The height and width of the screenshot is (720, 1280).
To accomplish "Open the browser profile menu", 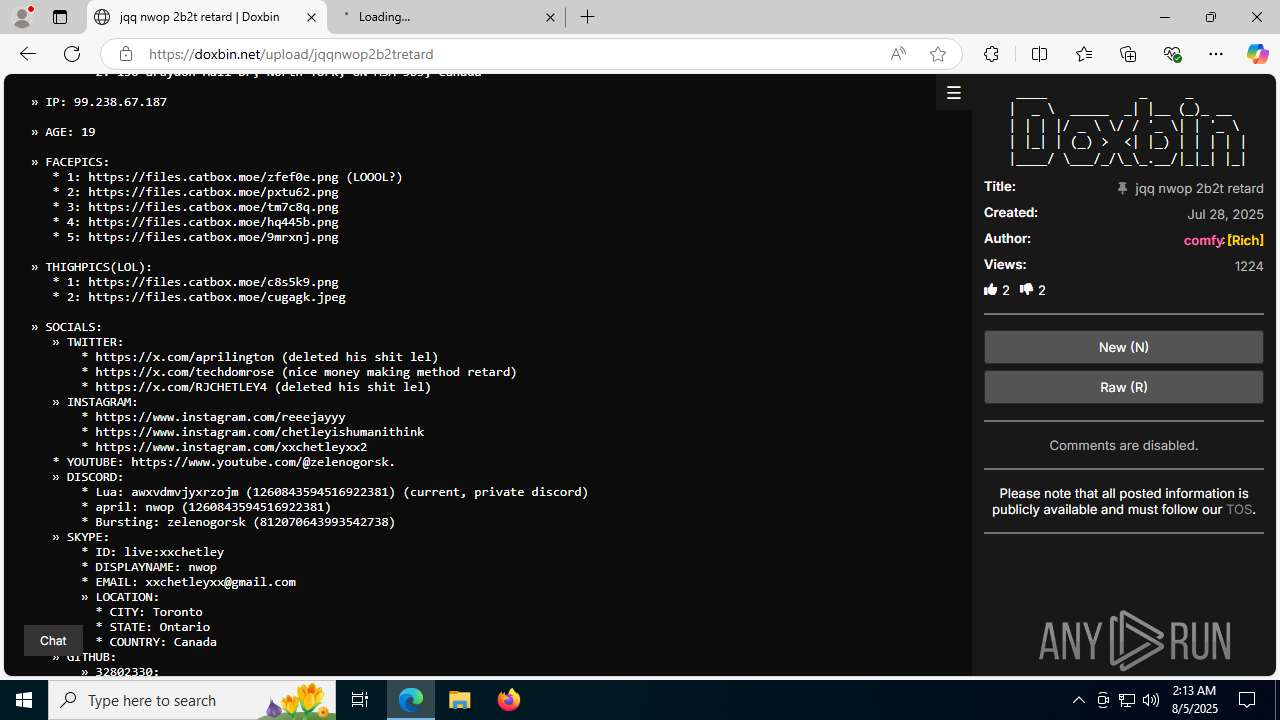I will coord(22,17).
